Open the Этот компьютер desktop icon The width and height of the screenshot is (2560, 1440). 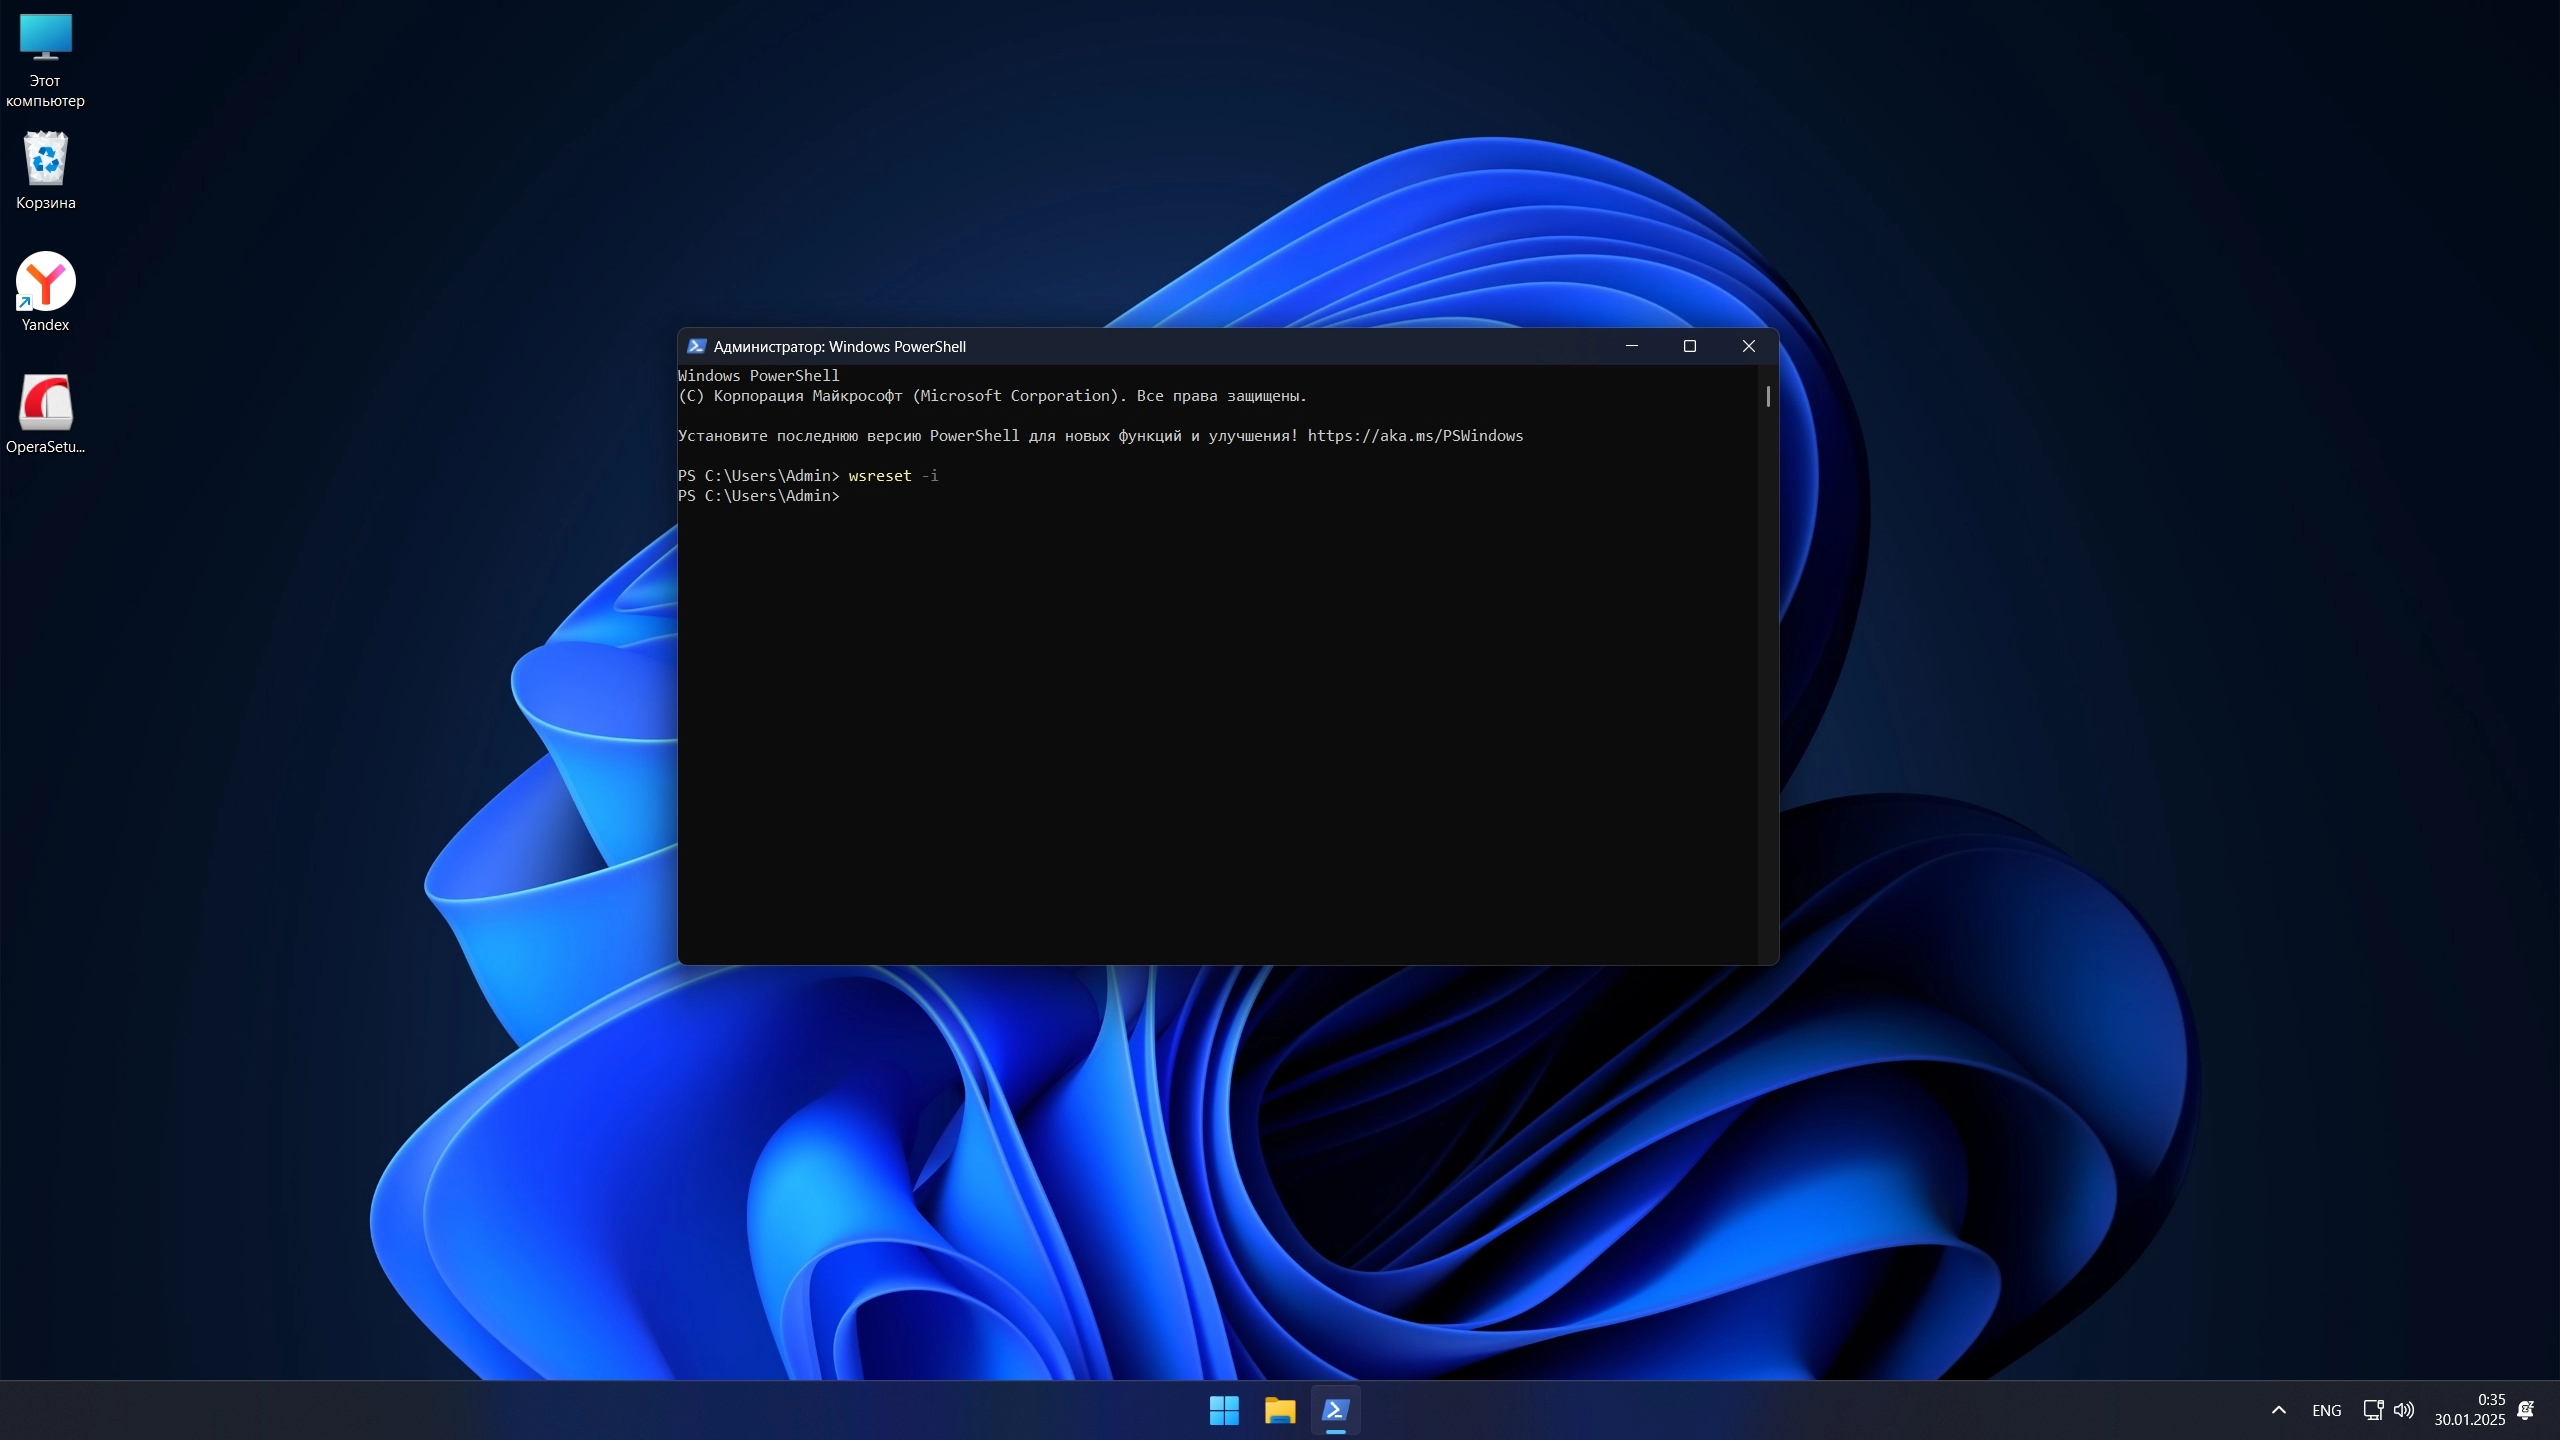45,40
